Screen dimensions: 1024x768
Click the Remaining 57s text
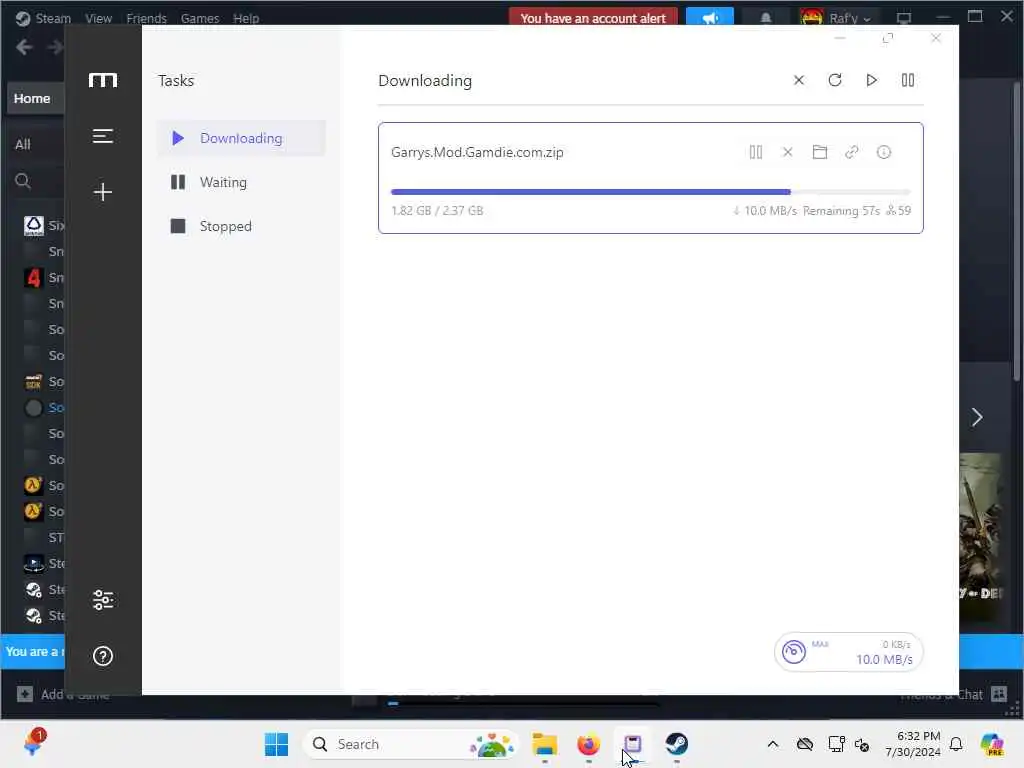[841, 211]
